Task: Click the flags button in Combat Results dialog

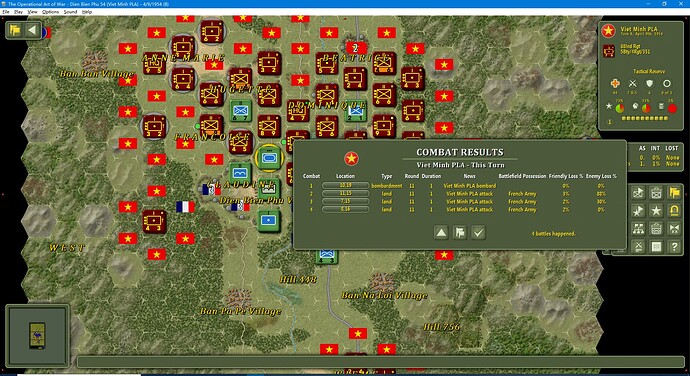Action: pyautogui.click(x=459, y=232)
